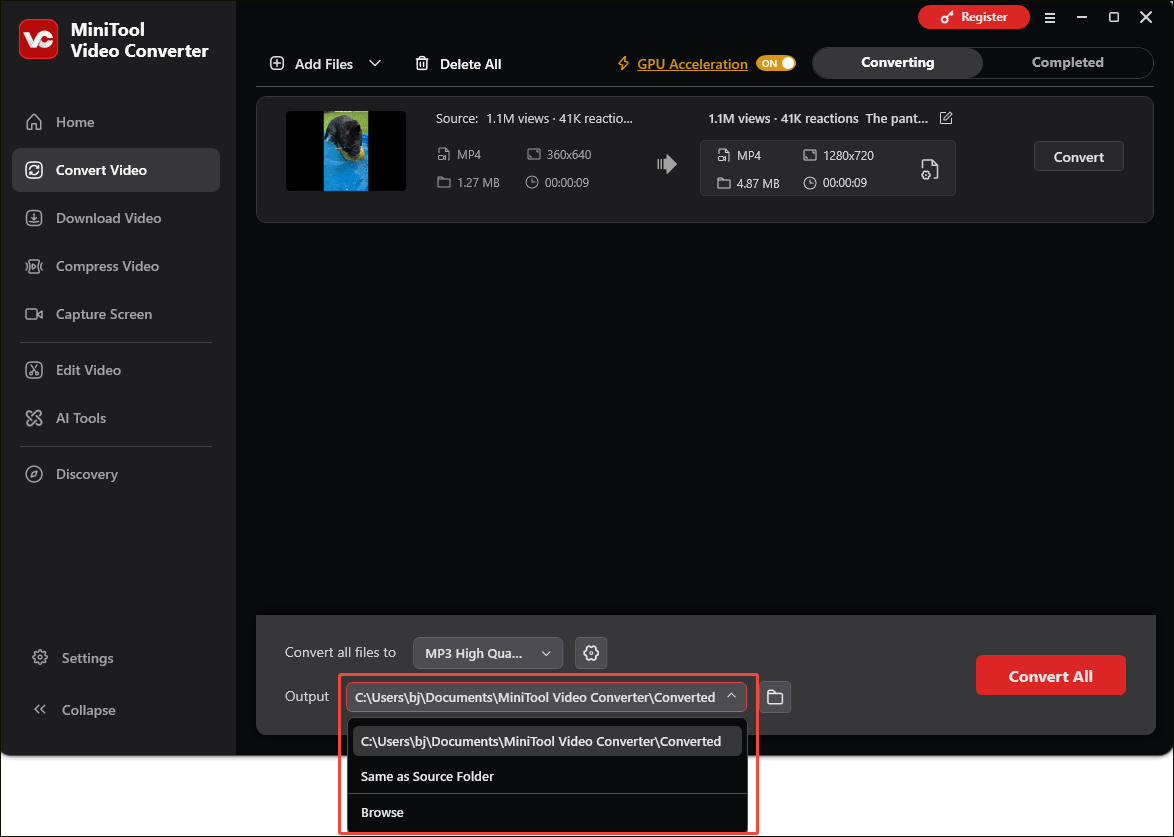Open Settings from sidebar
Viewport: 1174px width, 837px height.
point(73,658)
